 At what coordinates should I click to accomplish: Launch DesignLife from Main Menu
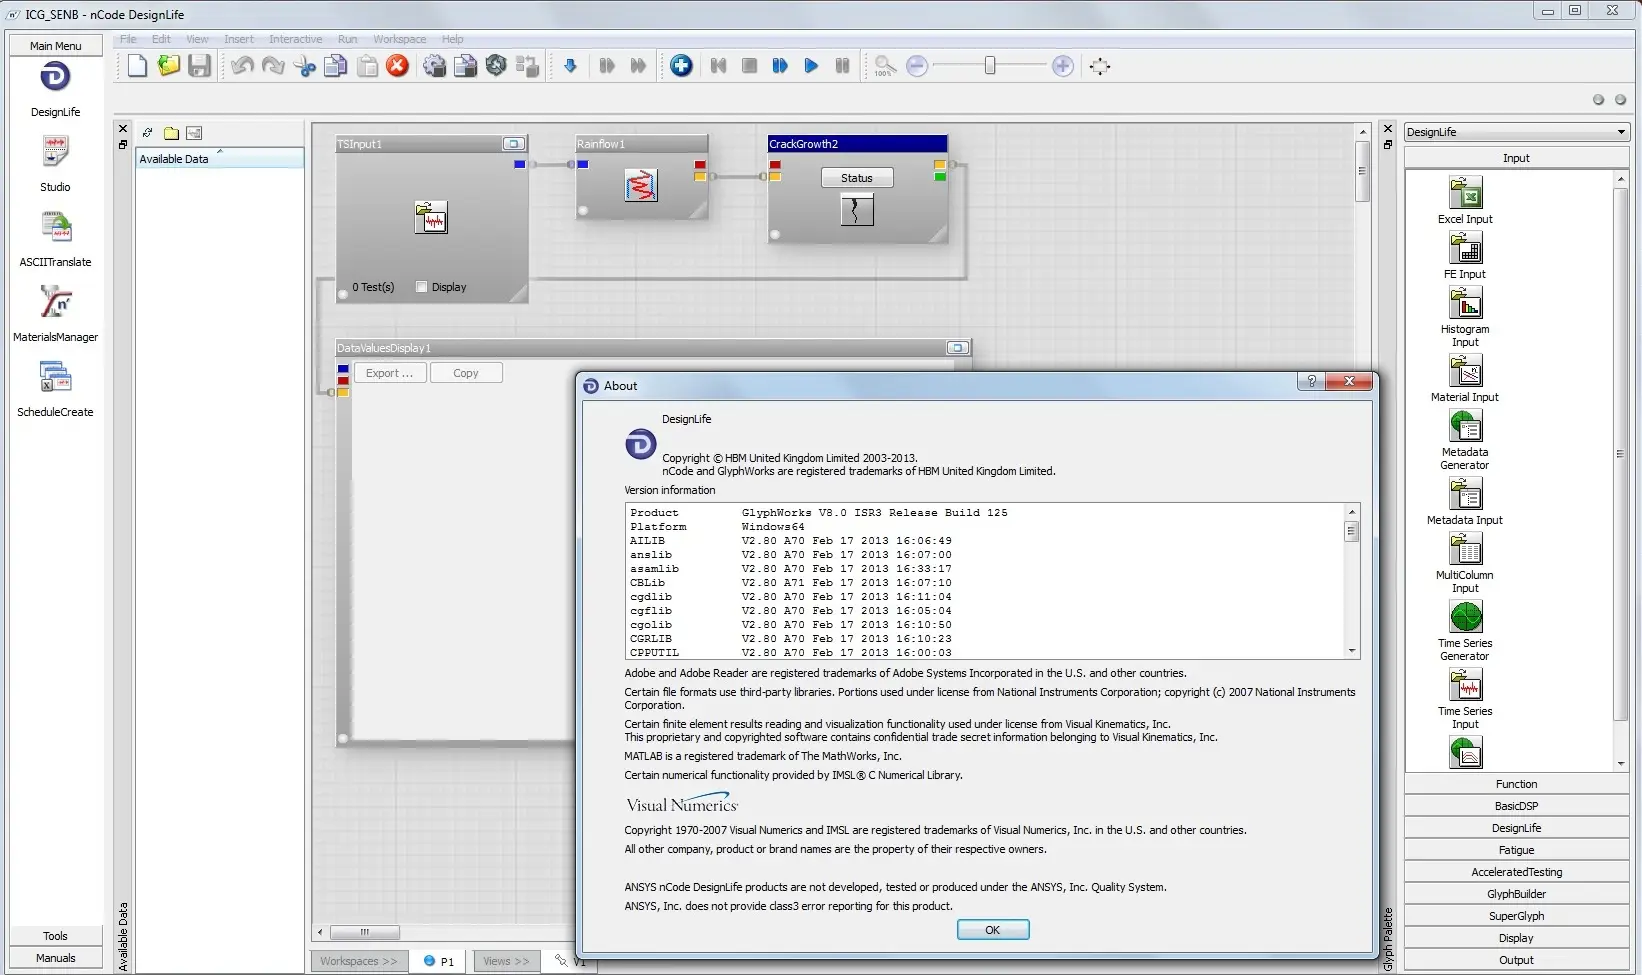[x=55, y=78]
